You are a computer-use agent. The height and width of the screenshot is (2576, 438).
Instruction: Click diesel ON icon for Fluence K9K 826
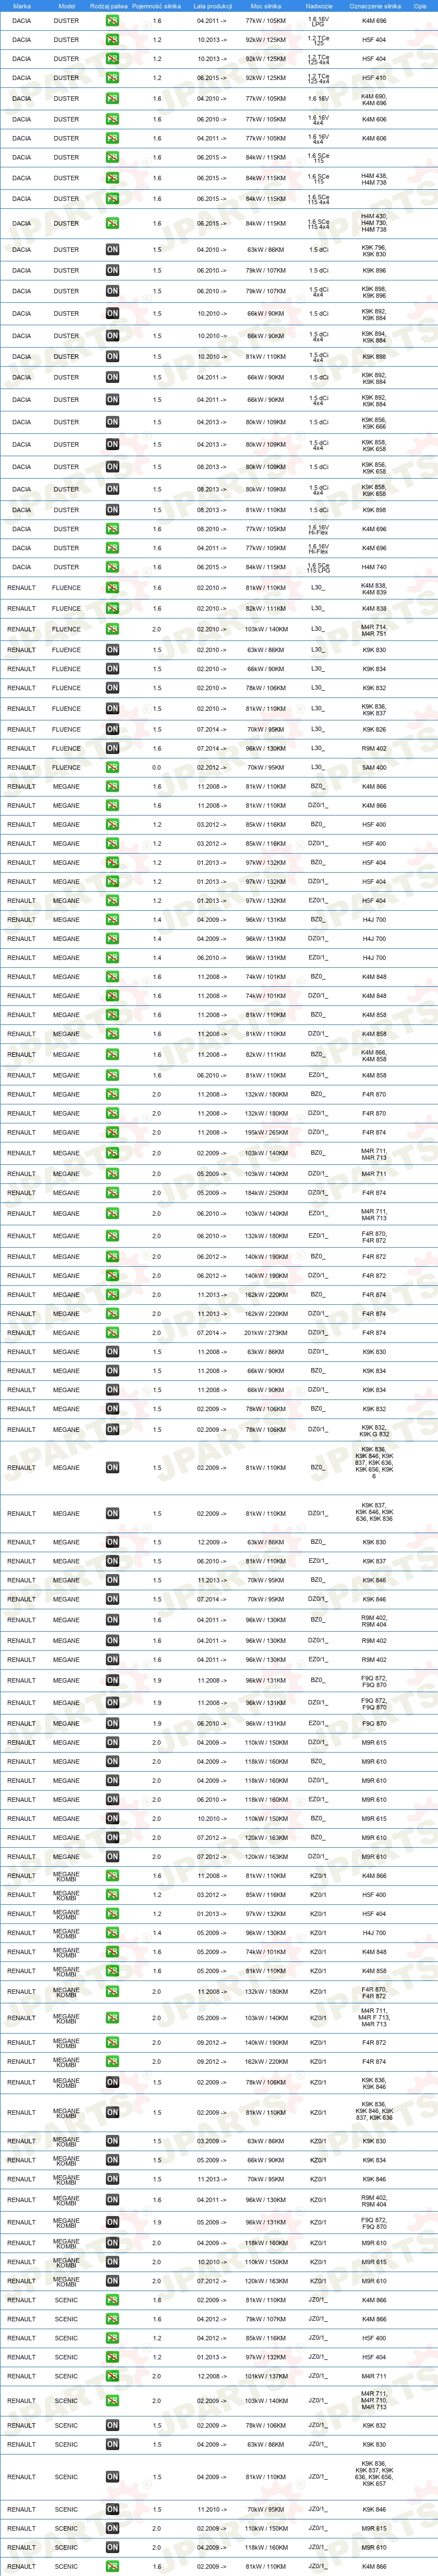pos(112,730)
